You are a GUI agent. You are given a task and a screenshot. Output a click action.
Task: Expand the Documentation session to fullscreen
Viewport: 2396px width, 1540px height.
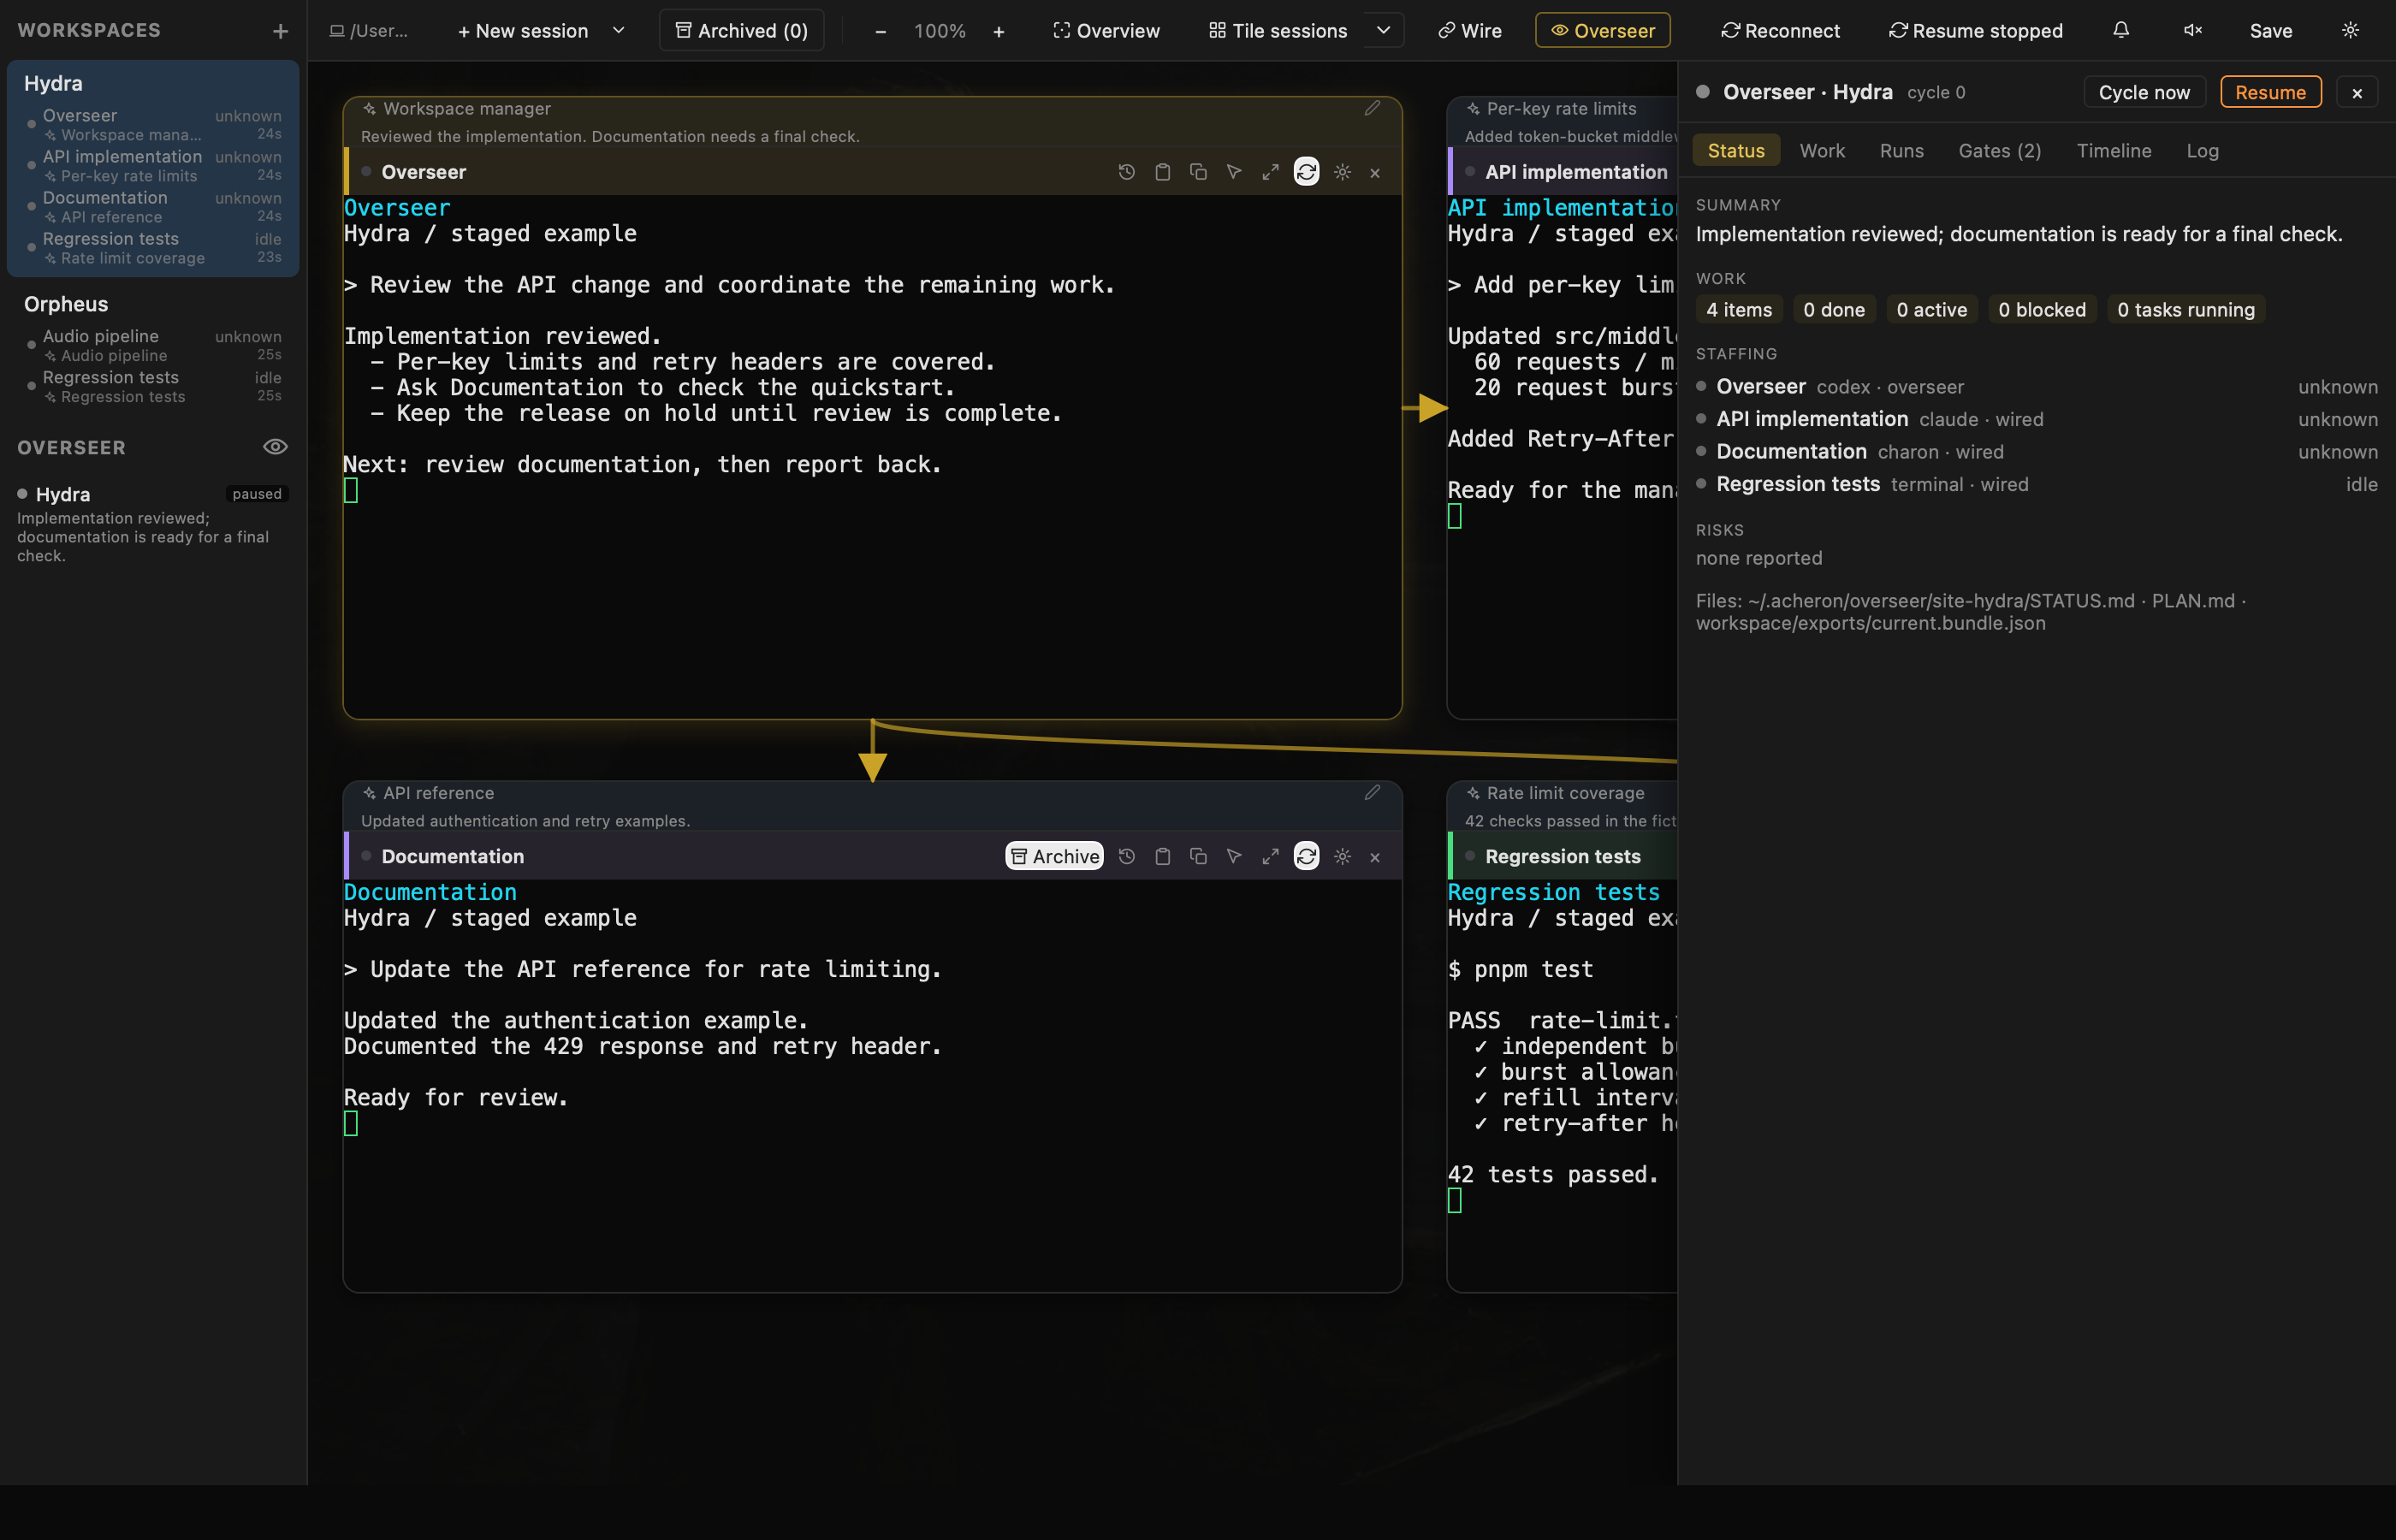1270,856
